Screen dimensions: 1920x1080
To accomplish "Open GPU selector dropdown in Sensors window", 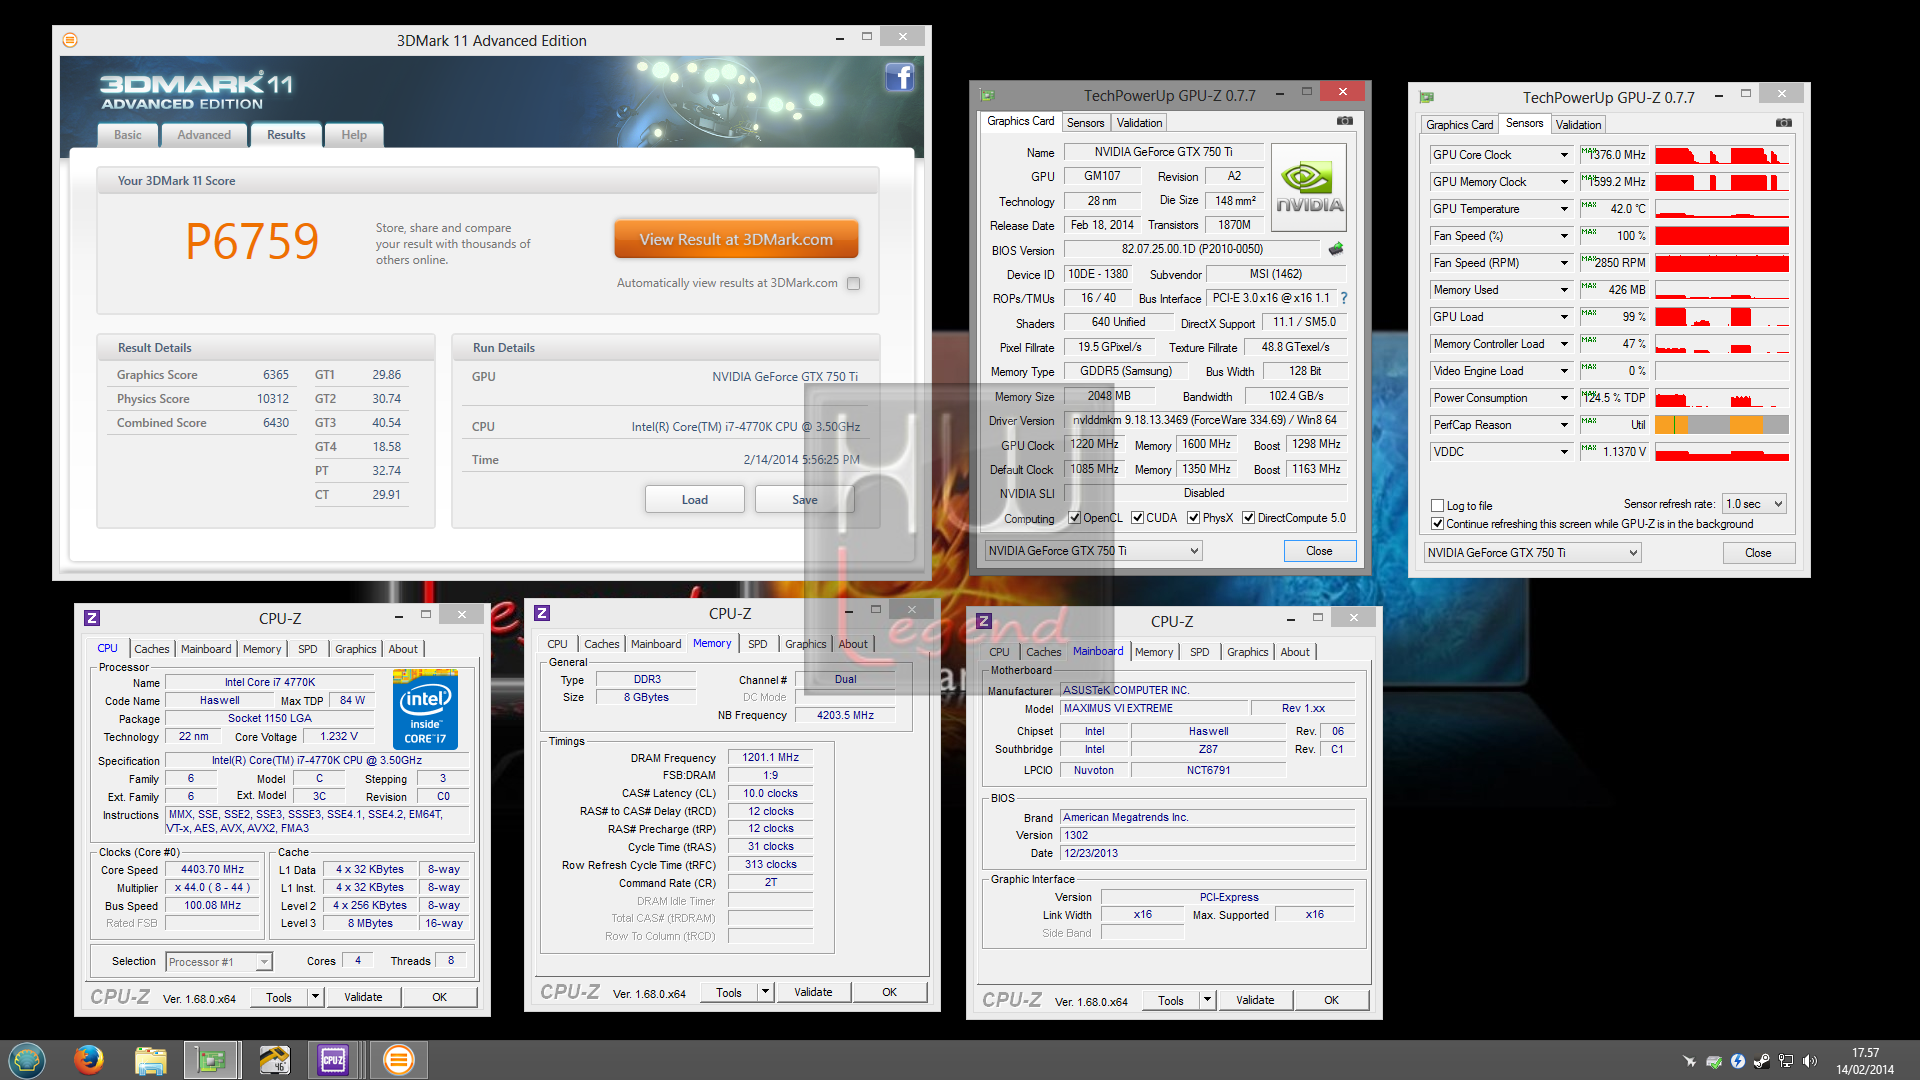I will click(1532, 553).
